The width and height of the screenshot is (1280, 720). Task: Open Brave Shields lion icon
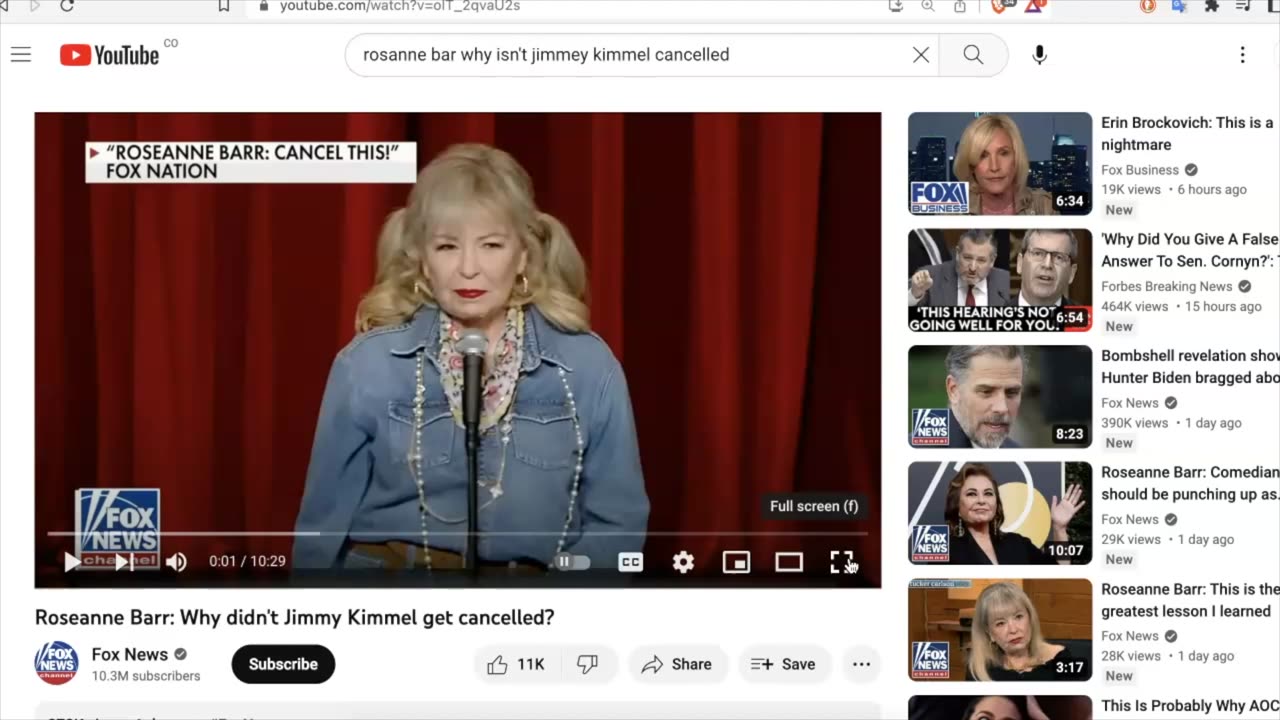[1000, 6]
